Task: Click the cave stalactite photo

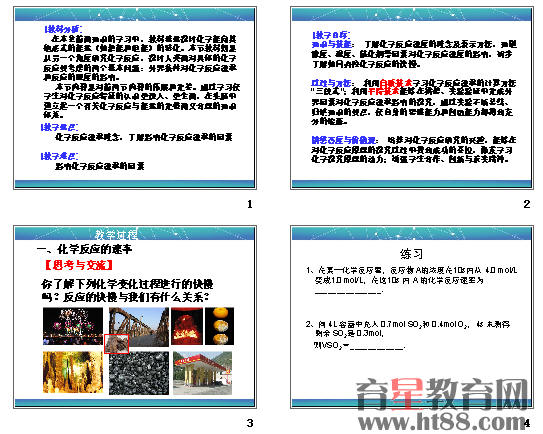Action: tap(73, 372)
